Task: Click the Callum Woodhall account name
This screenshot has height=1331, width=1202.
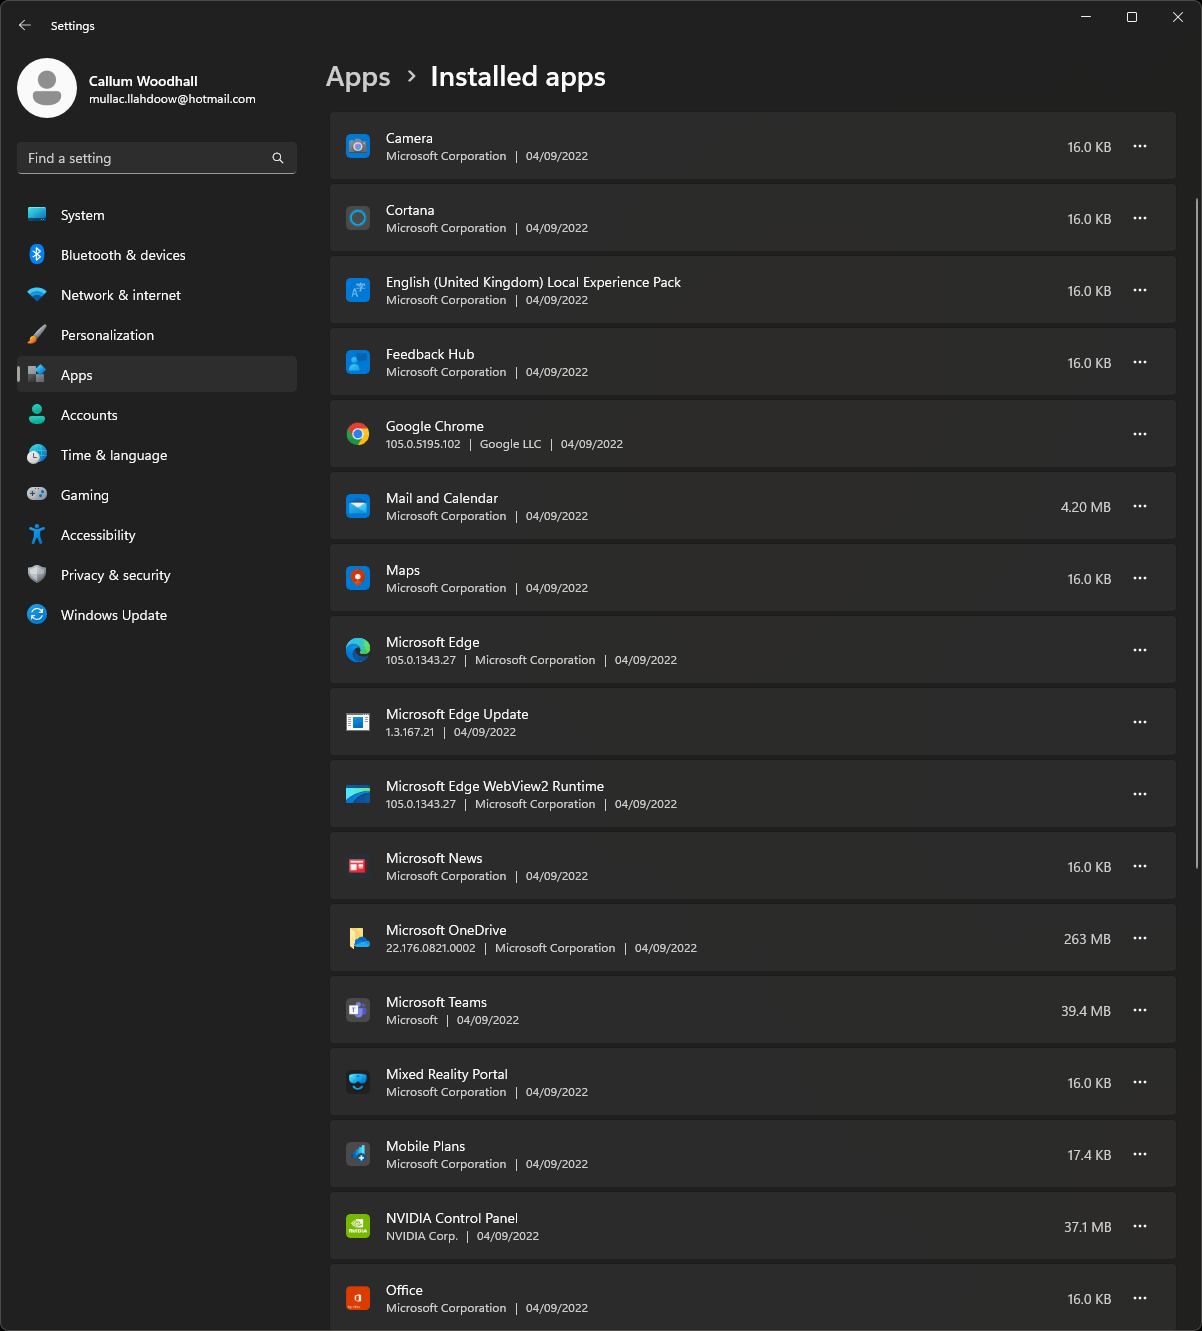Action: (143, 81)
